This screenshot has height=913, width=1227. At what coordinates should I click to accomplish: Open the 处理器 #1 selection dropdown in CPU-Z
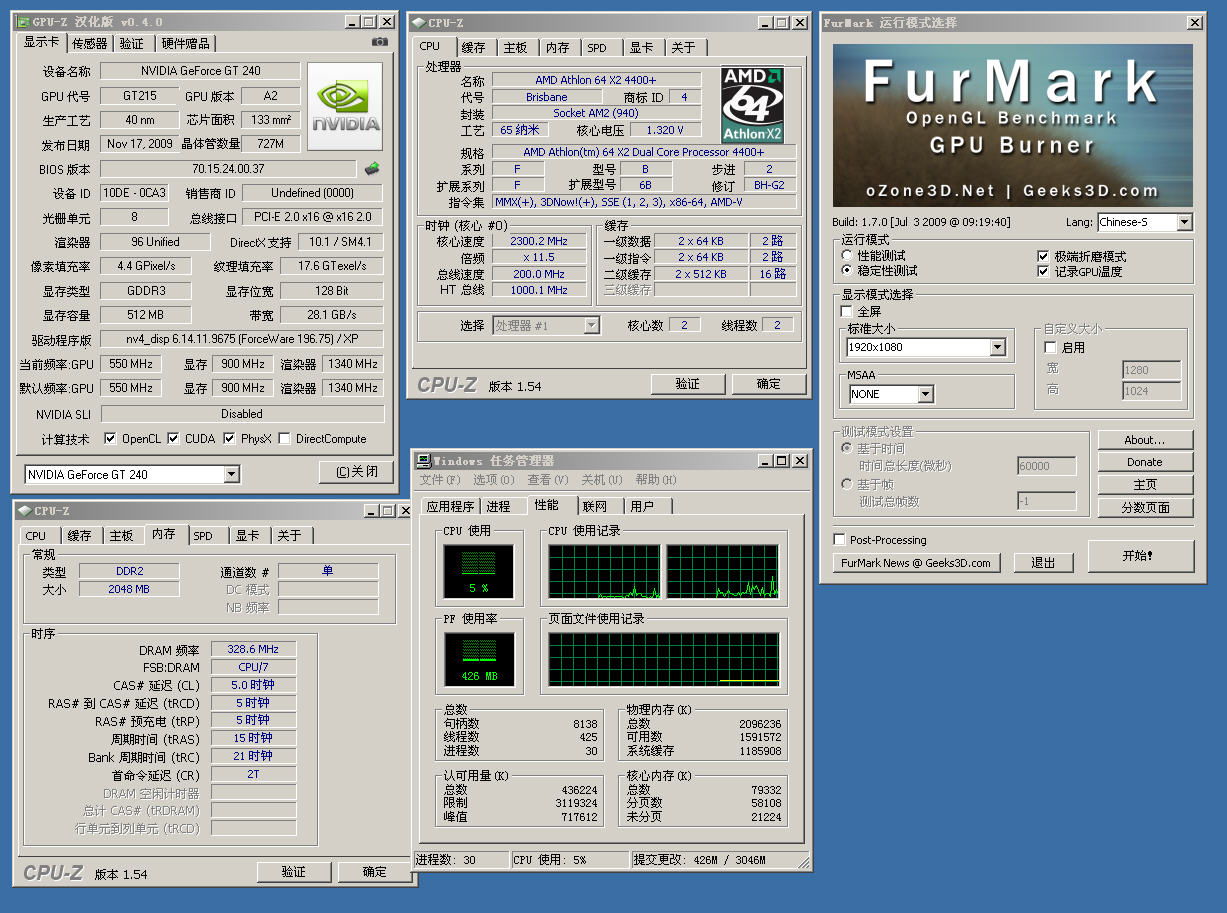[591, 325]
